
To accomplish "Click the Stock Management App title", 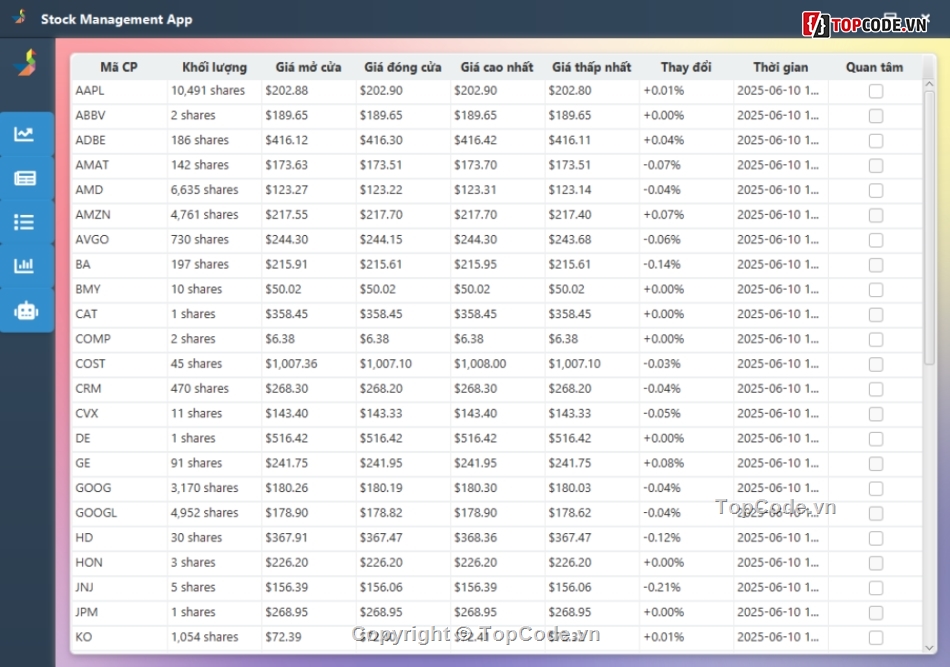I will (116, 19).
